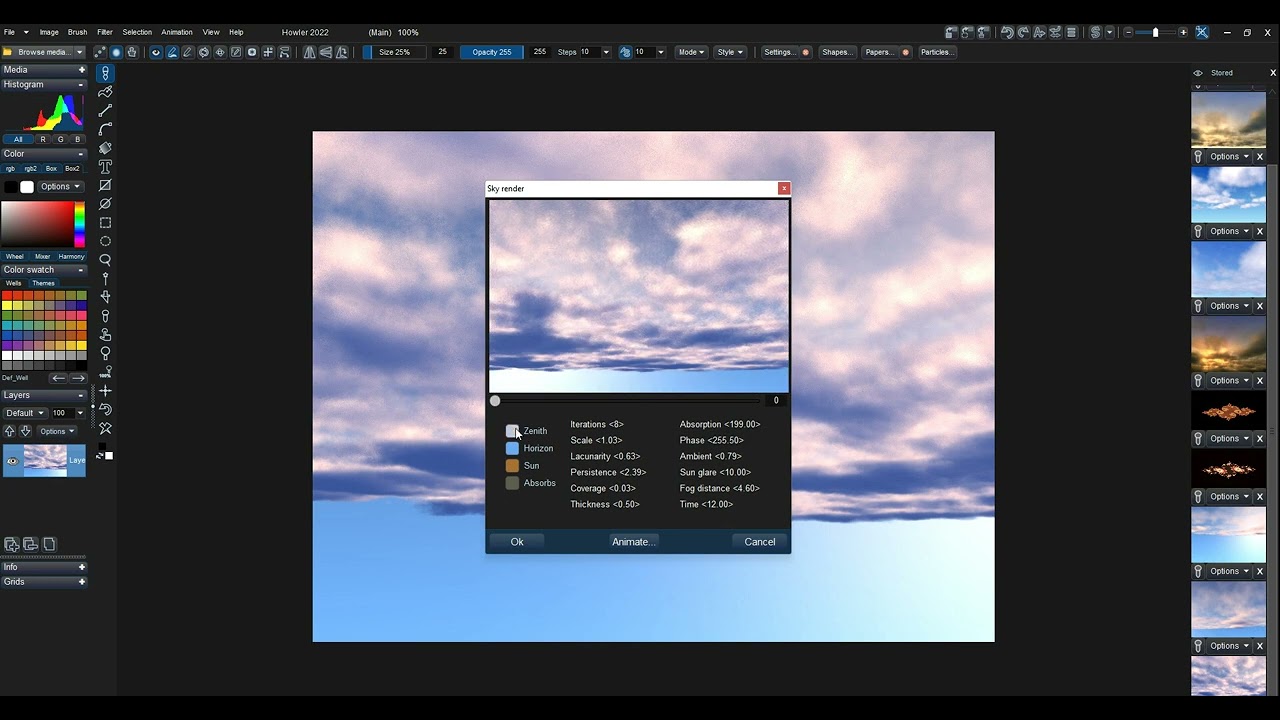
Task: Click the Animate... button
Action: point(634,542)
